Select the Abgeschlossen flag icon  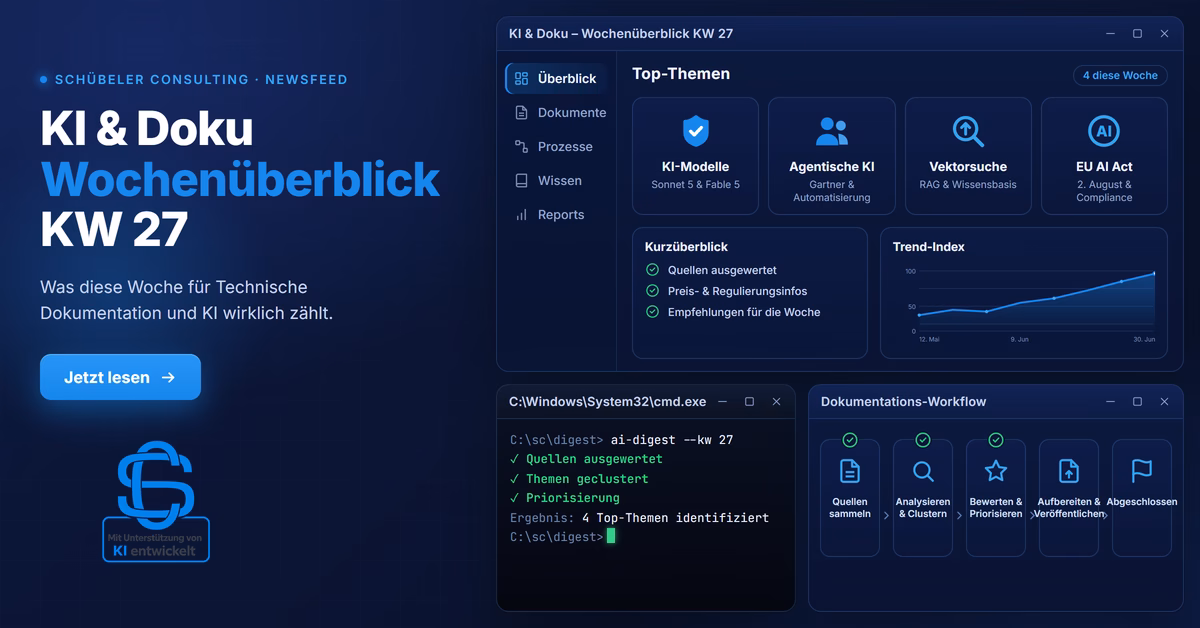1142,471
